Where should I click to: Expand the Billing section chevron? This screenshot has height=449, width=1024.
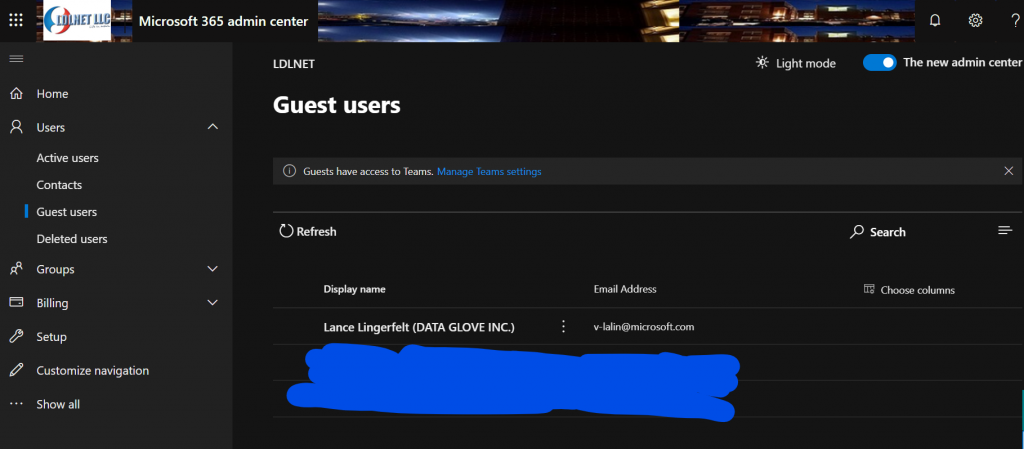[x=212, y=303]
